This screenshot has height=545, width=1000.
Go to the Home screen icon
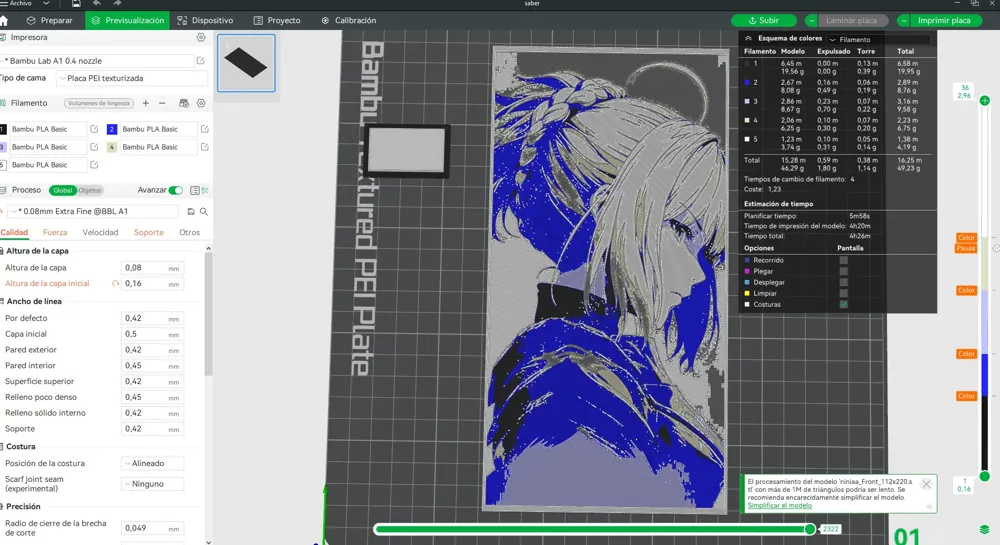pos(4,20)
